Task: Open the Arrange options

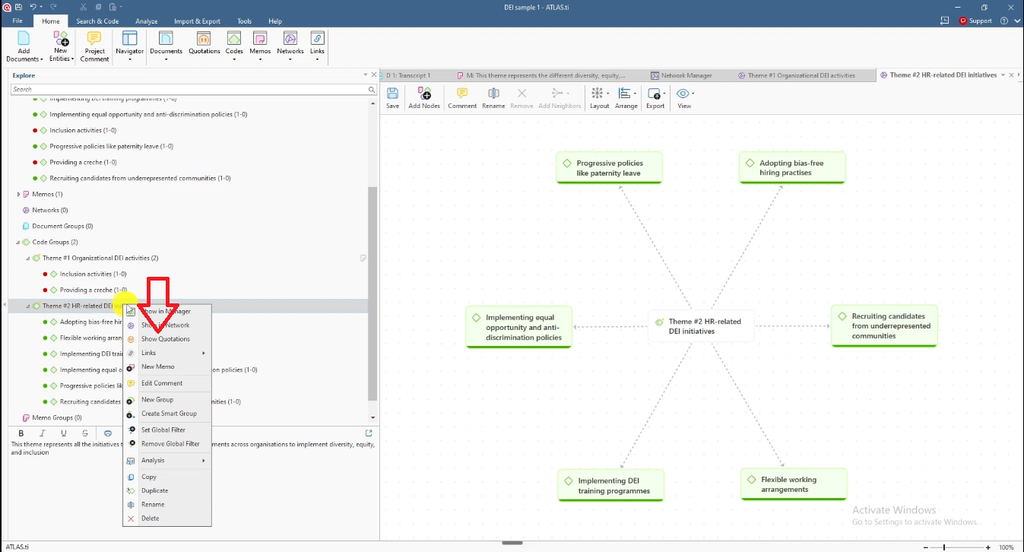Action: [626, 98]
